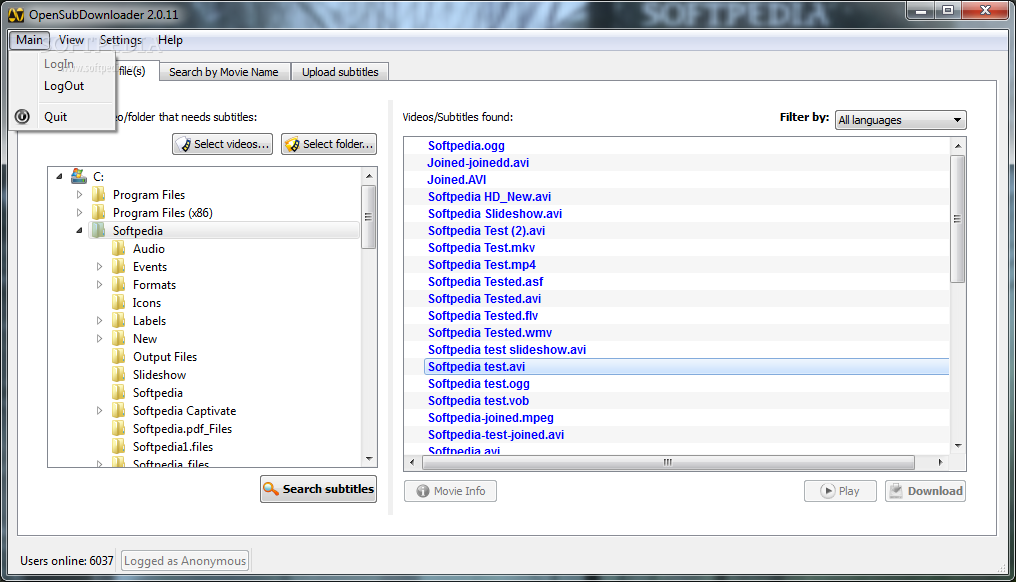Click Movie Info button
This screenshot has width=1016, height=582.
450,491
